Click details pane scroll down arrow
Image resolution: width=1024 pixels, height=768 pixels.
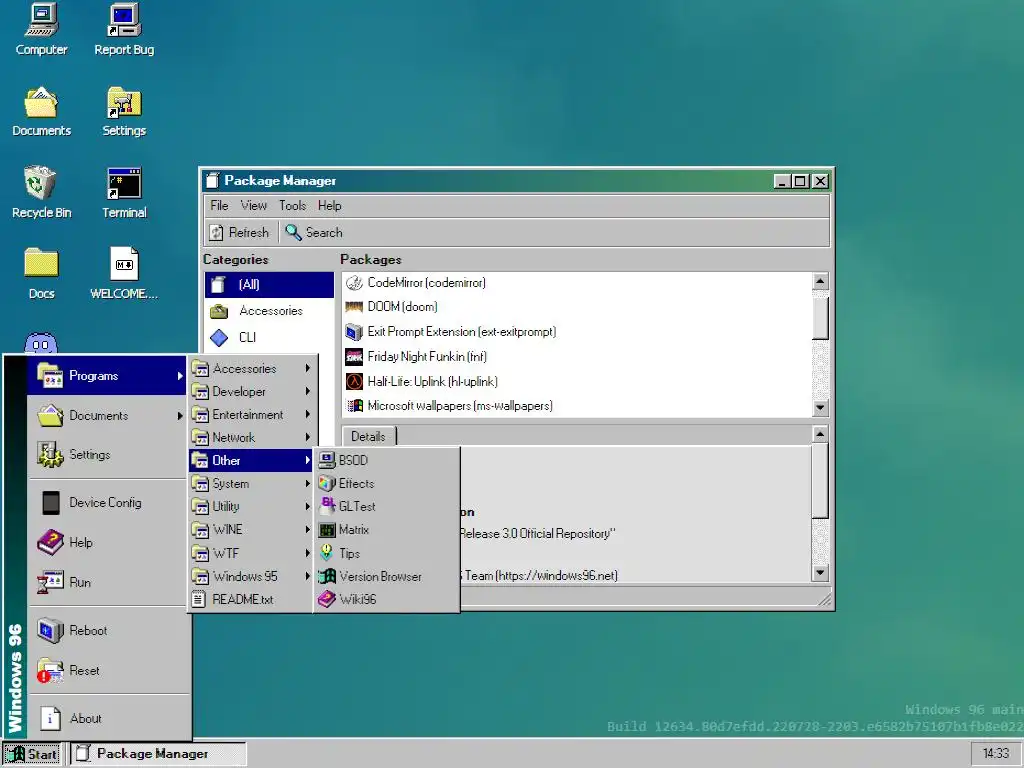(x=820, y=573)
